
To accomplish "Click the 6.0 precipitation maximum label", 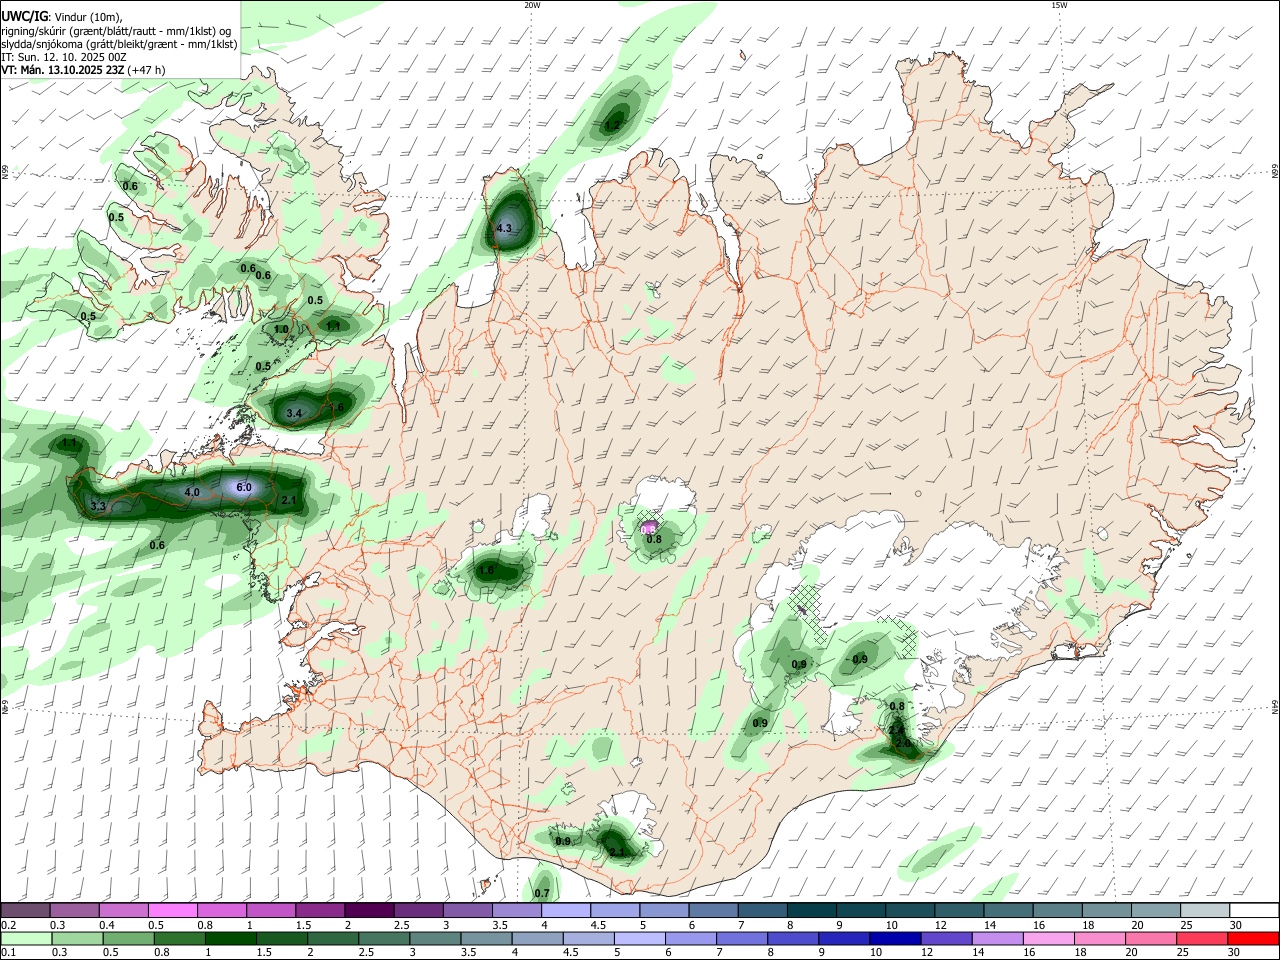I will tap(243, 487).
